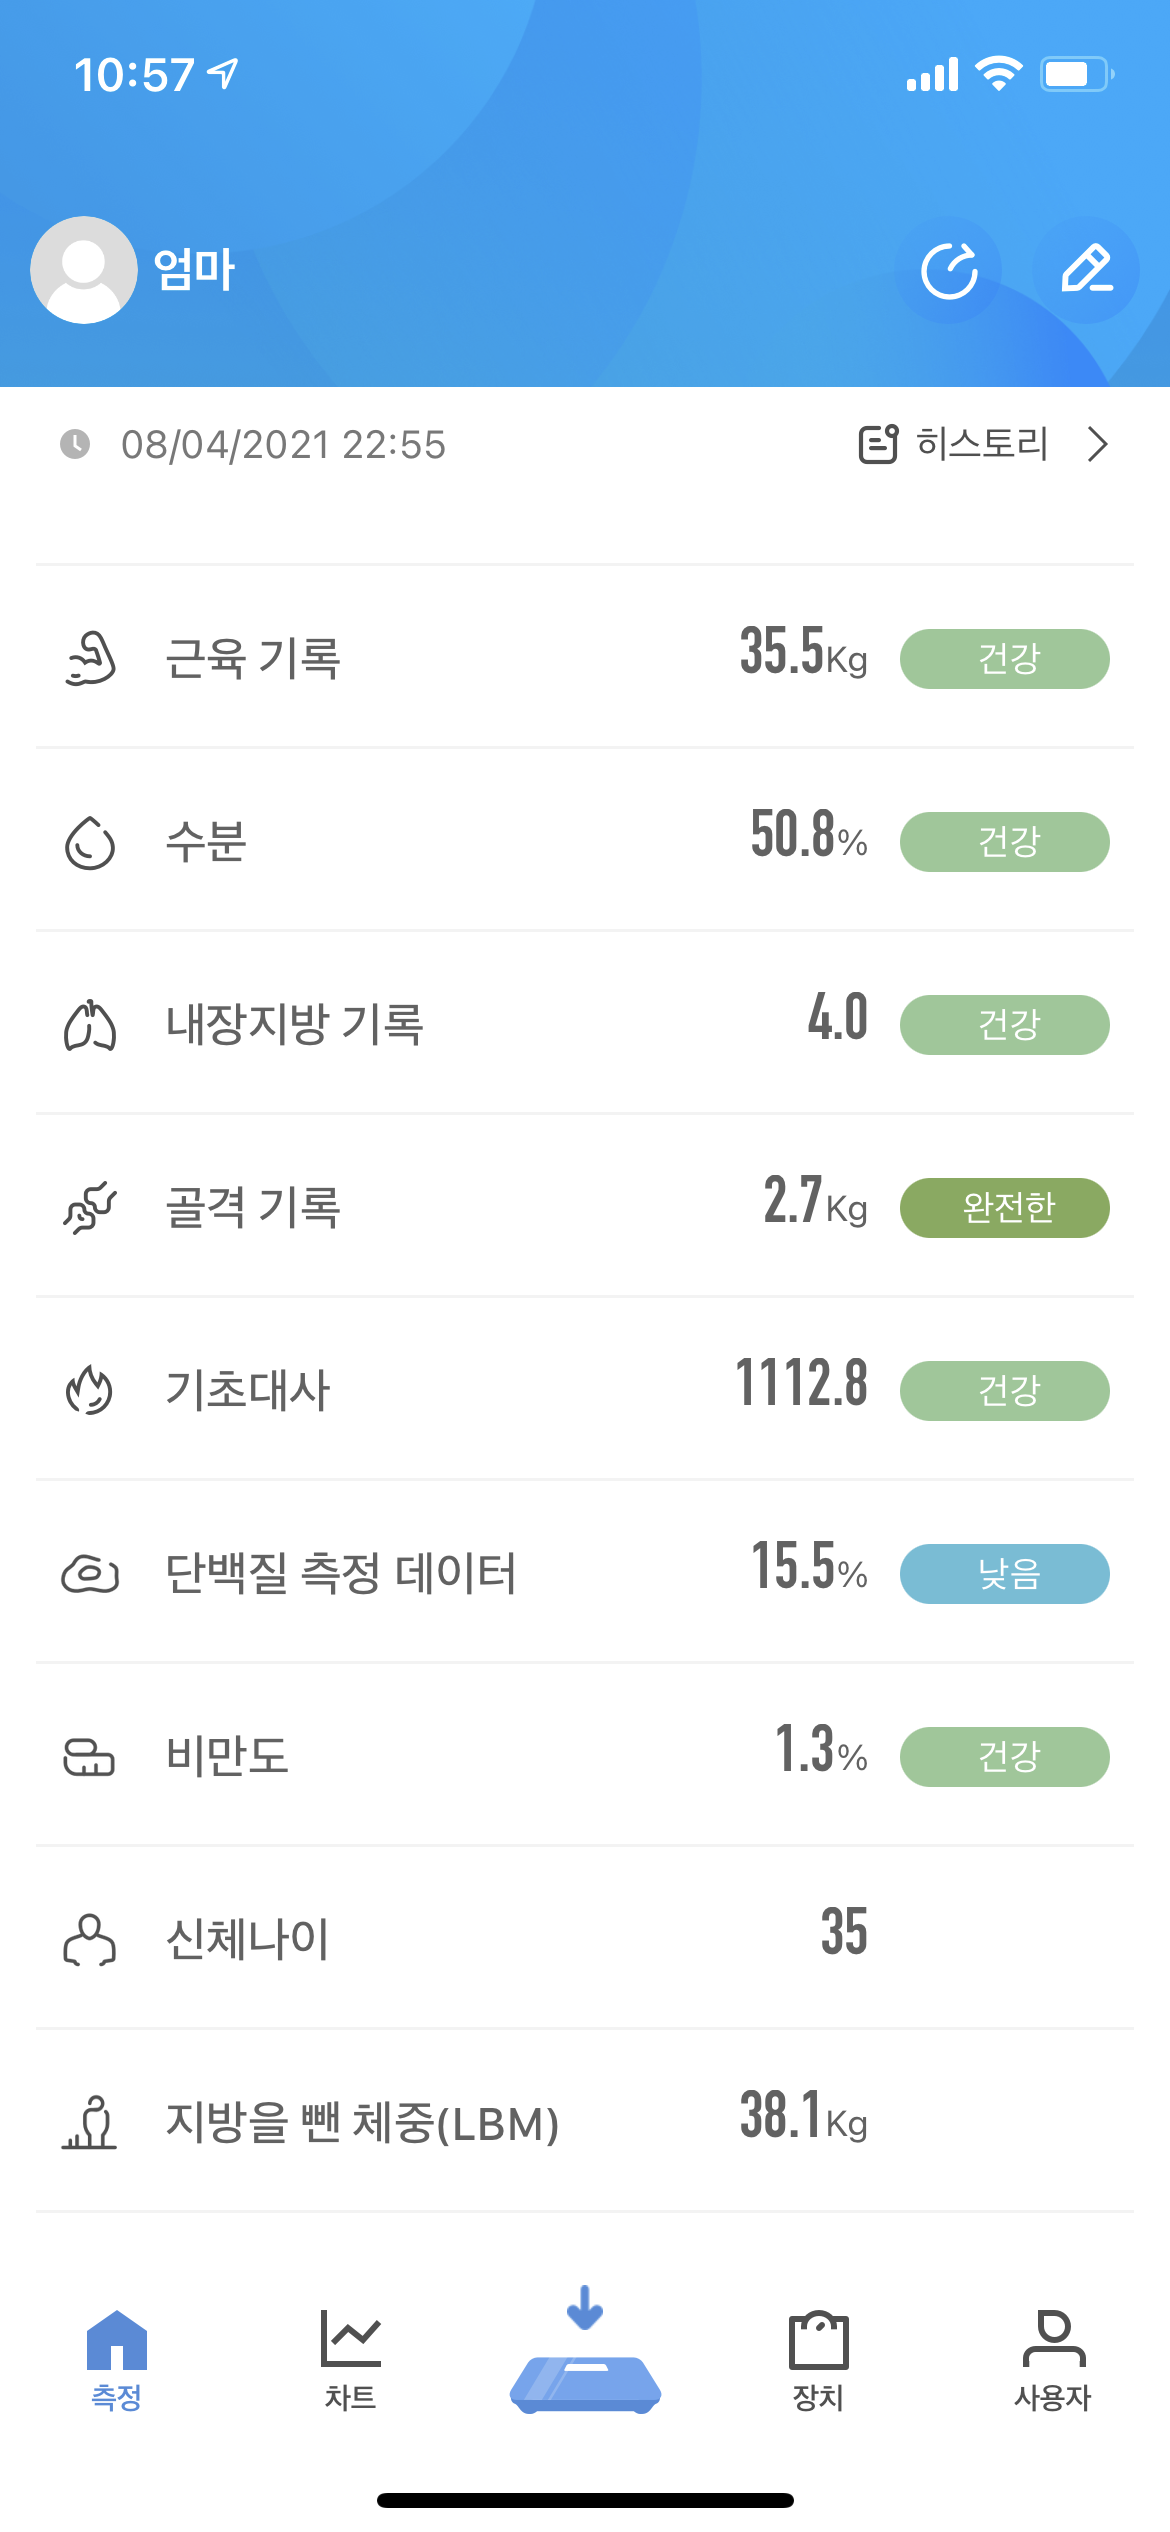Tap the center scale weigh button
Screen dimensions: 1170x2532
[x=585, y=2368]
